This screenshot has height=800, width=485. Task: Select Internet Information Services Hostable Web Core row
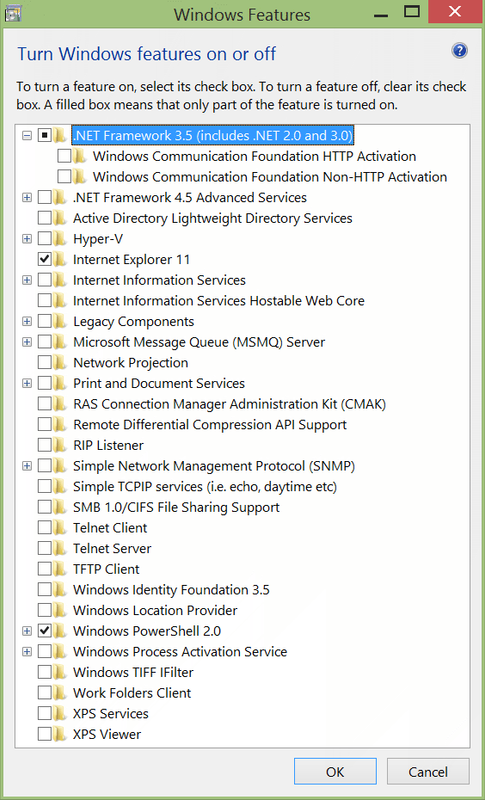[x=219, y=301]
